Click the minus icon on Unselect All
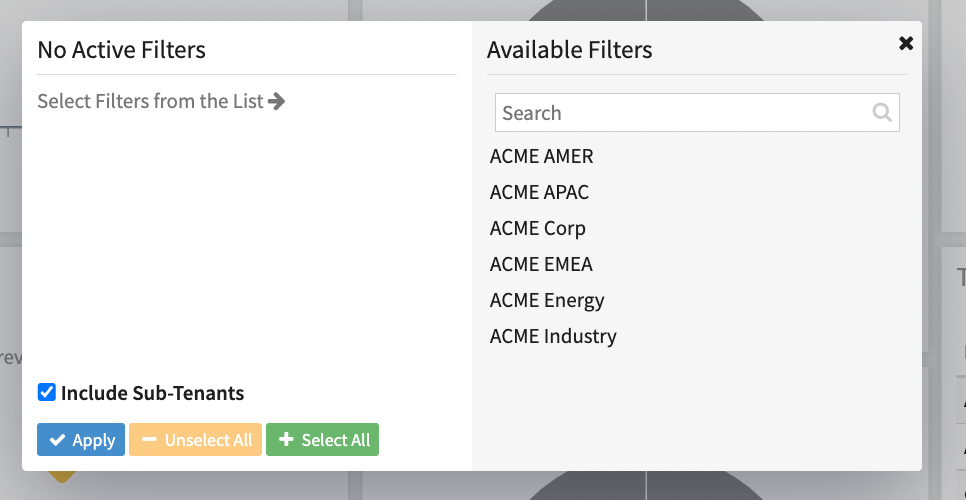 (x=149, y=440)
